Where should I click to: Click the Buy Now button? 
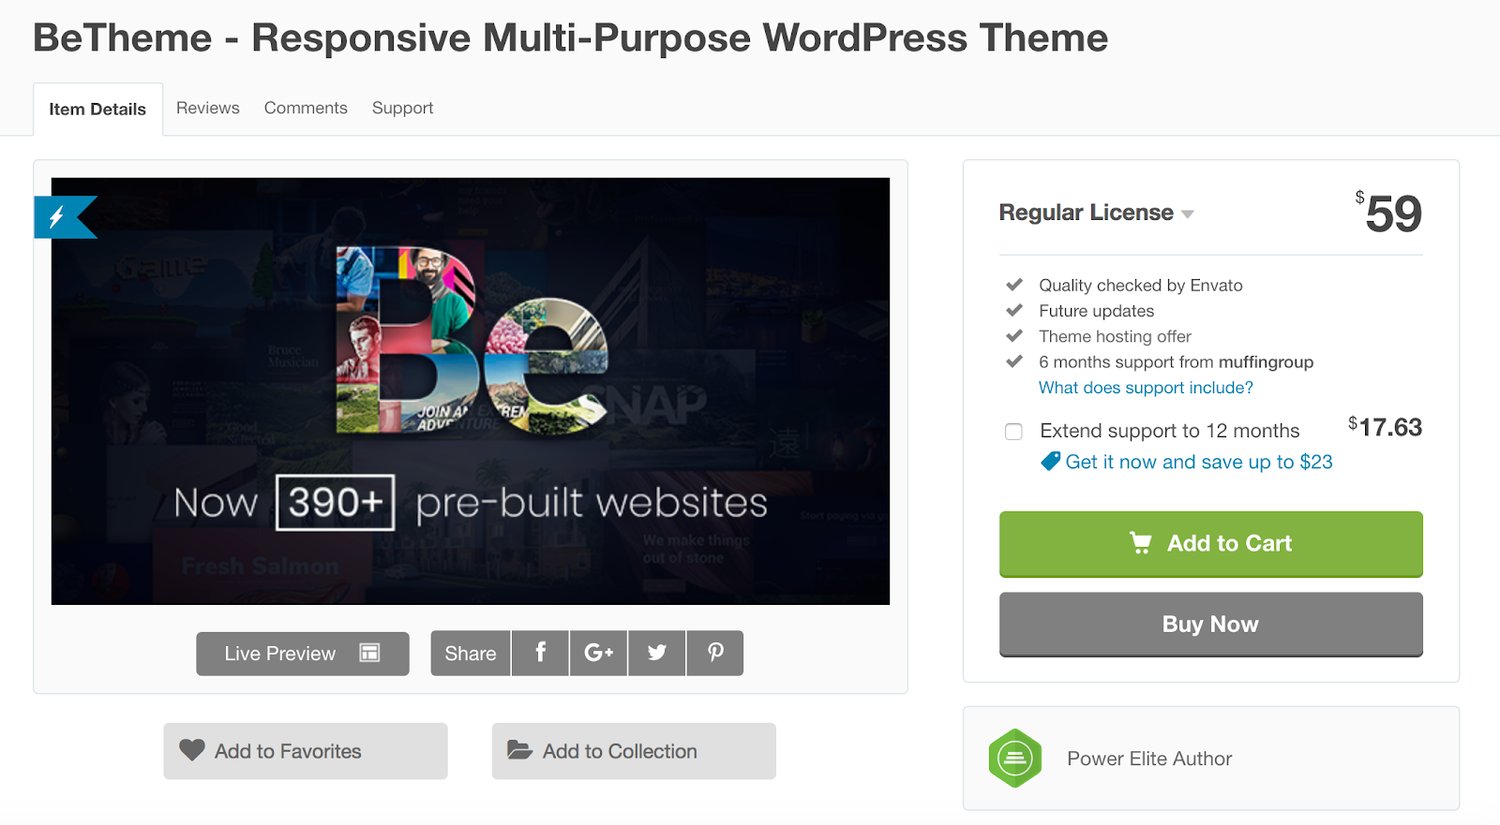point(1211,624)
